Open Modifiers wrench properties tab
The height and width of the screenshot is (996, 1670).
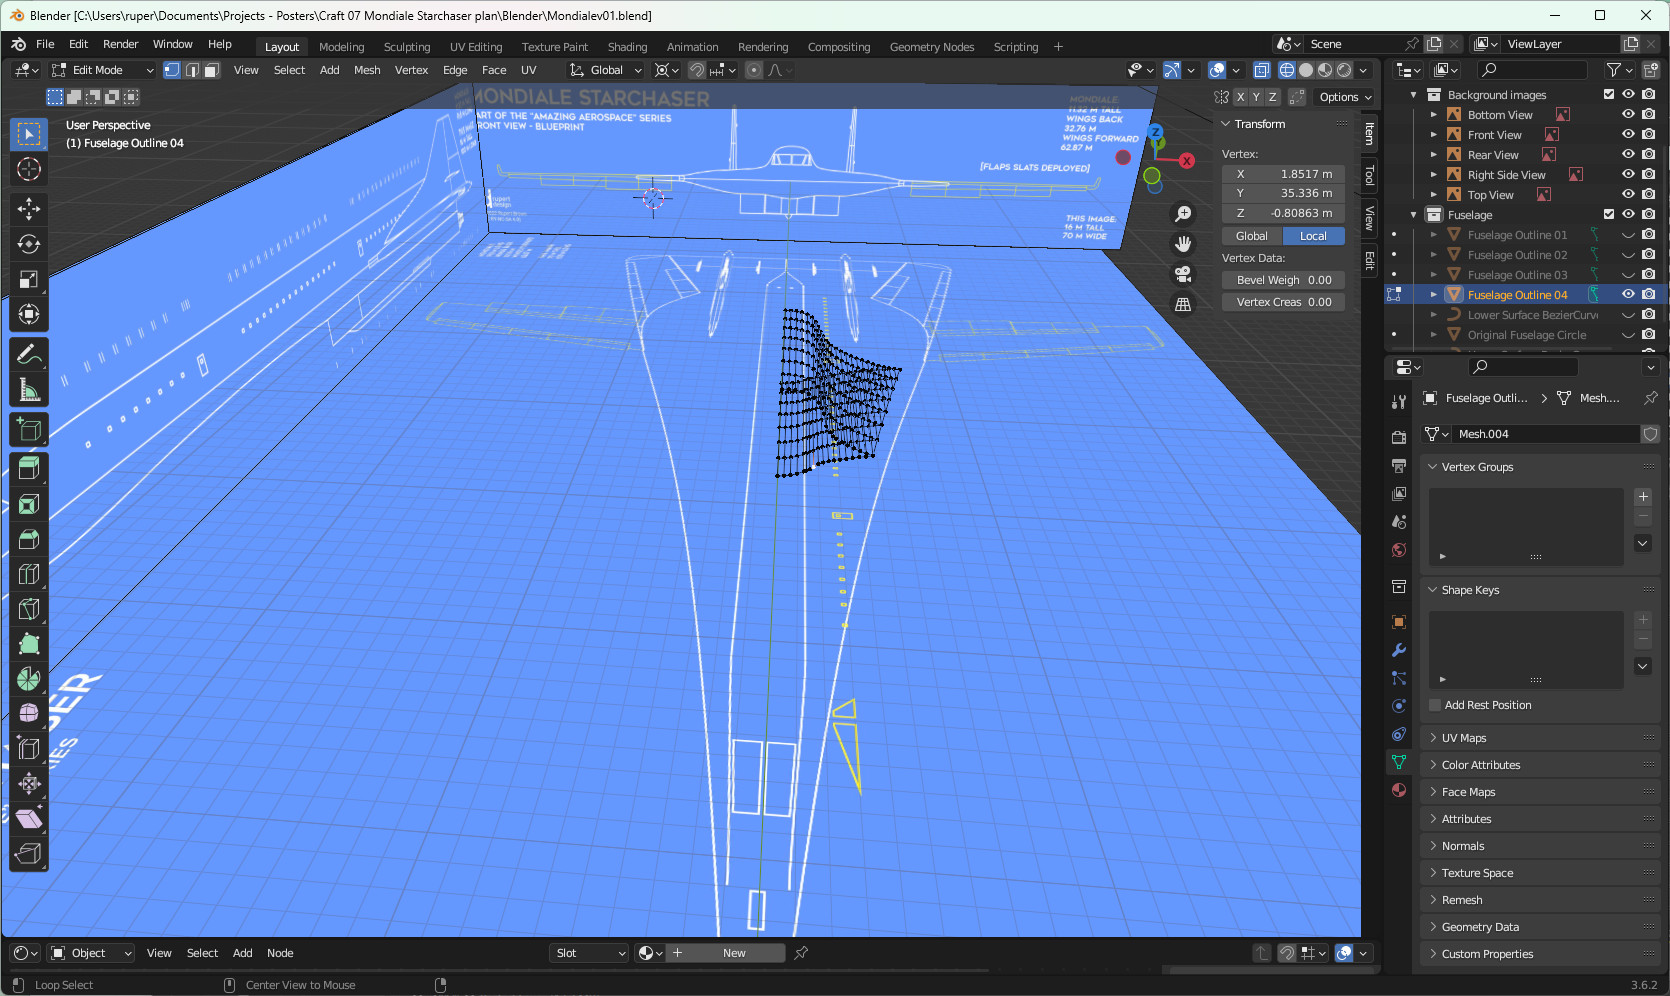click(1399, 650)
